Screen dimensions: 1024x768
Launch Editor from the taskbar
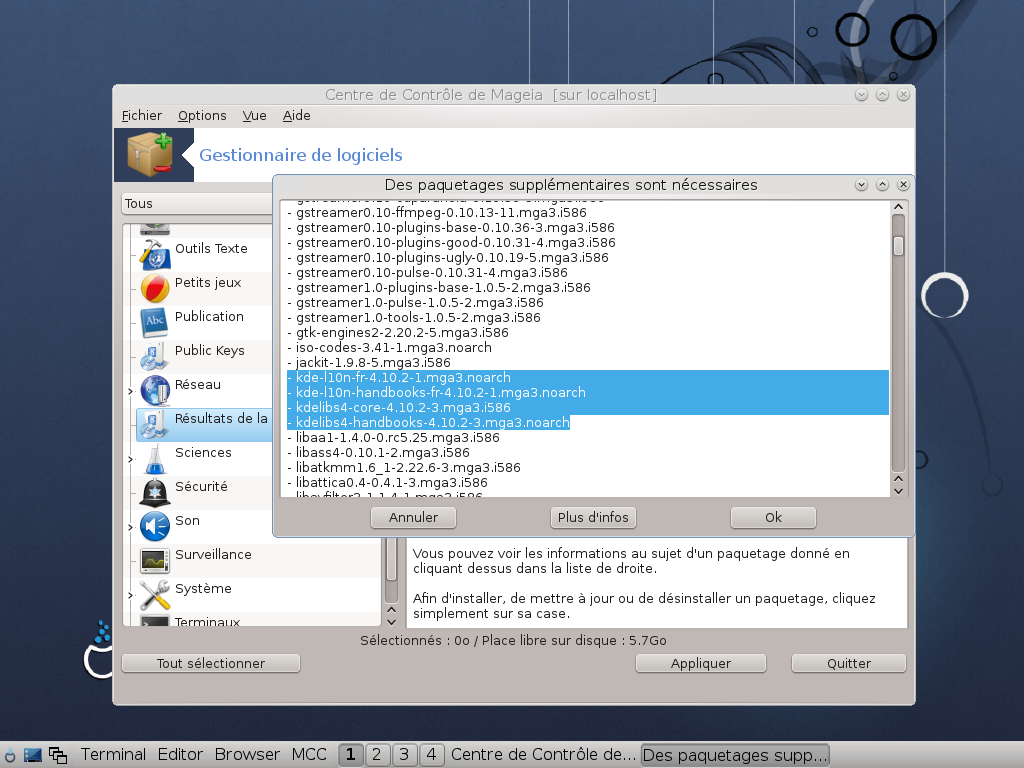point(180,755)
